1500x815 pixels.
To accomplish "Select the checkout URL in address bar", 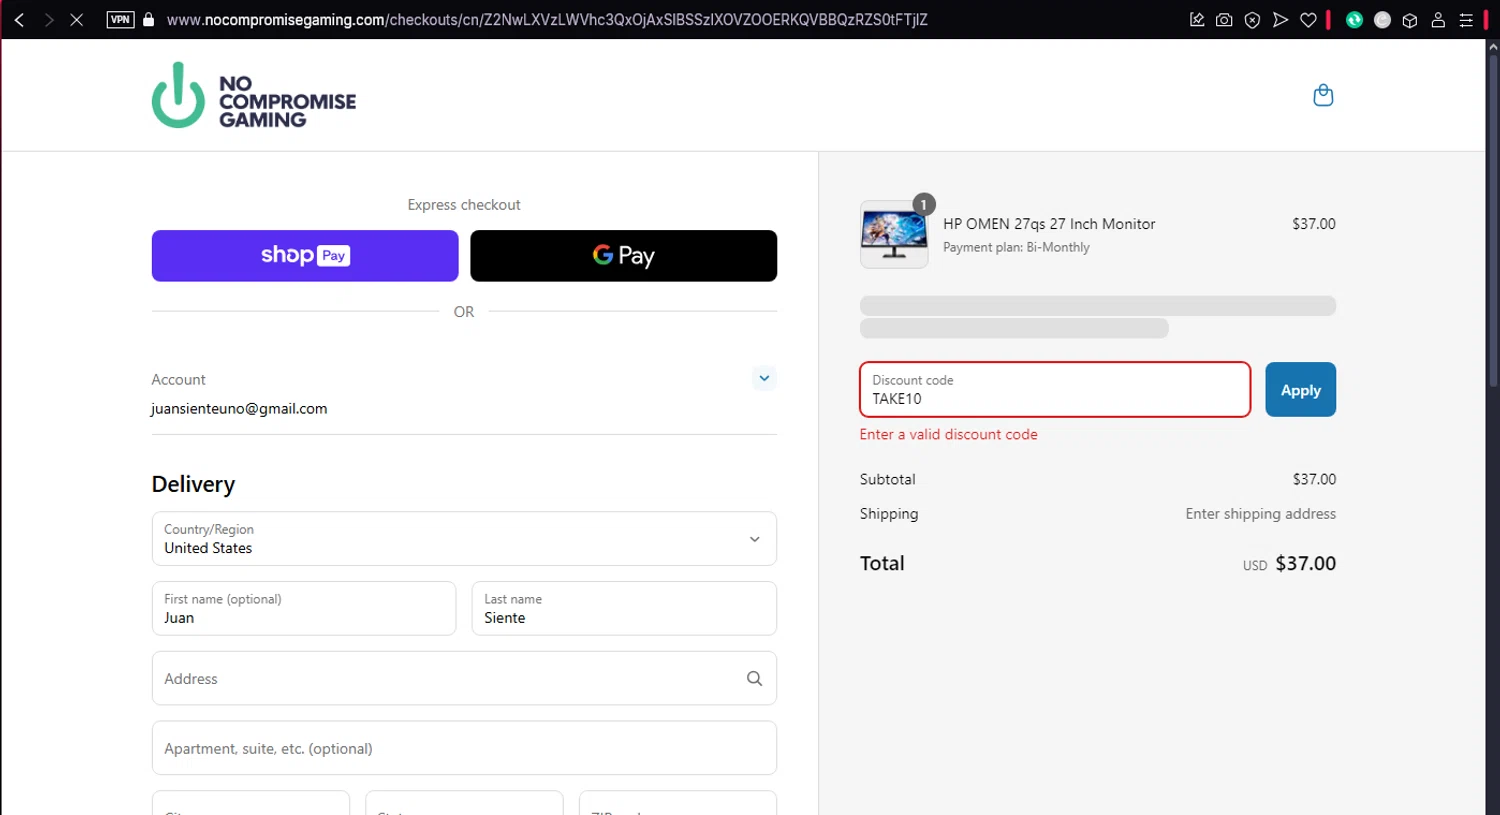I will [x=547, y=20].
